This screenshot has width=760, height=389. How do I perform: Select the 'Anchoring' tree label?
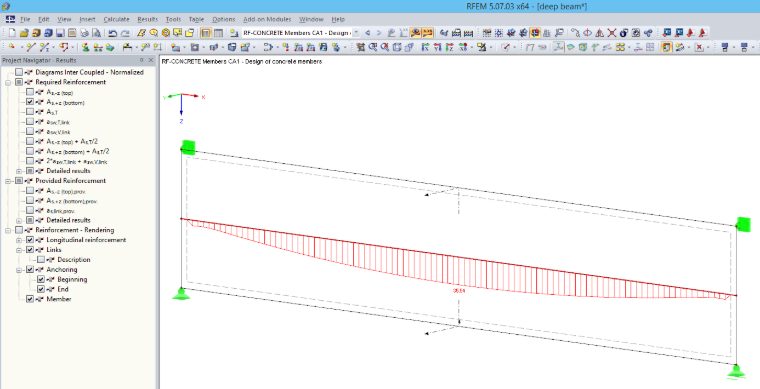[x=62, y=269]
